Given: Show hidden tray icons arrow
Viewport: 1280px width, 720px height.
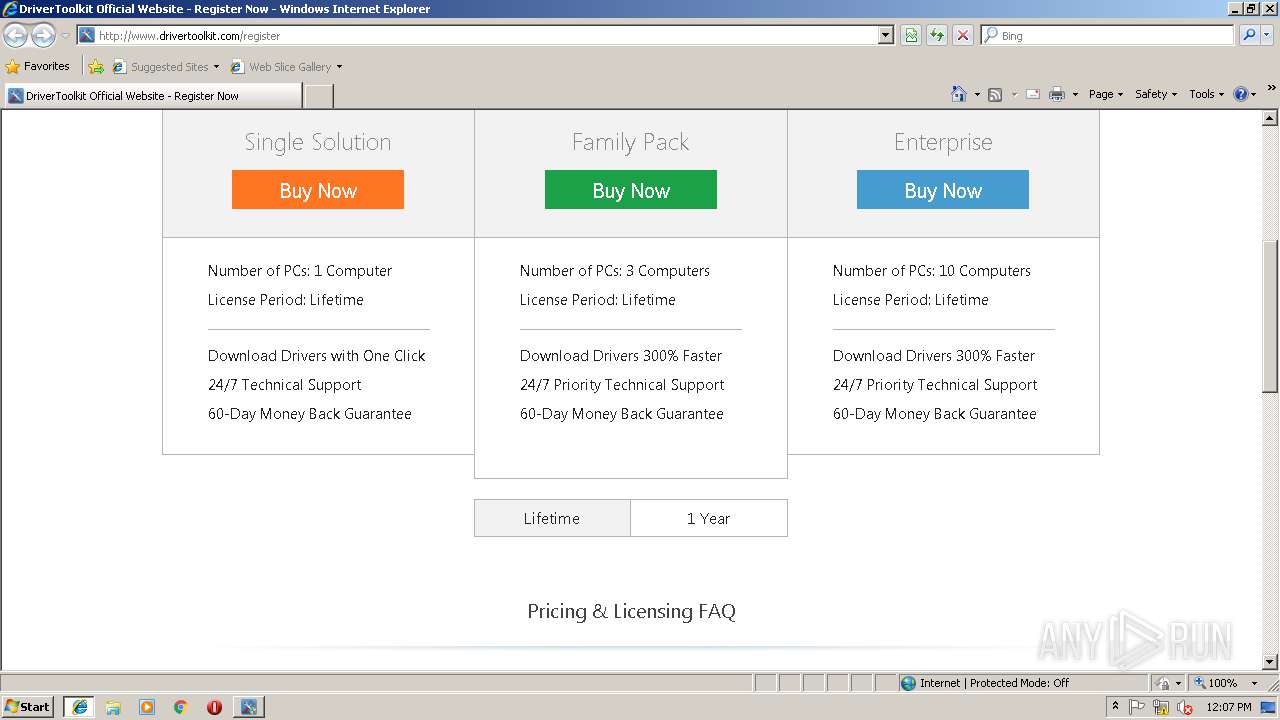Looking at the screenshot, I should pyautogui.click(x=1115, y=707).
